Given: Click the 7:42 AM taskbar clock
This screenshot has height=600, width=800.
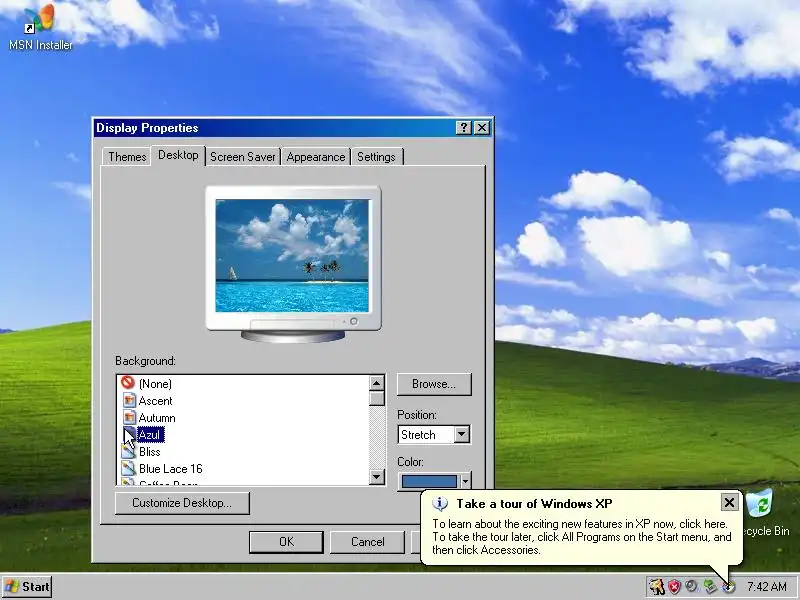Looking at the screenshot, I should click(766, 587).
